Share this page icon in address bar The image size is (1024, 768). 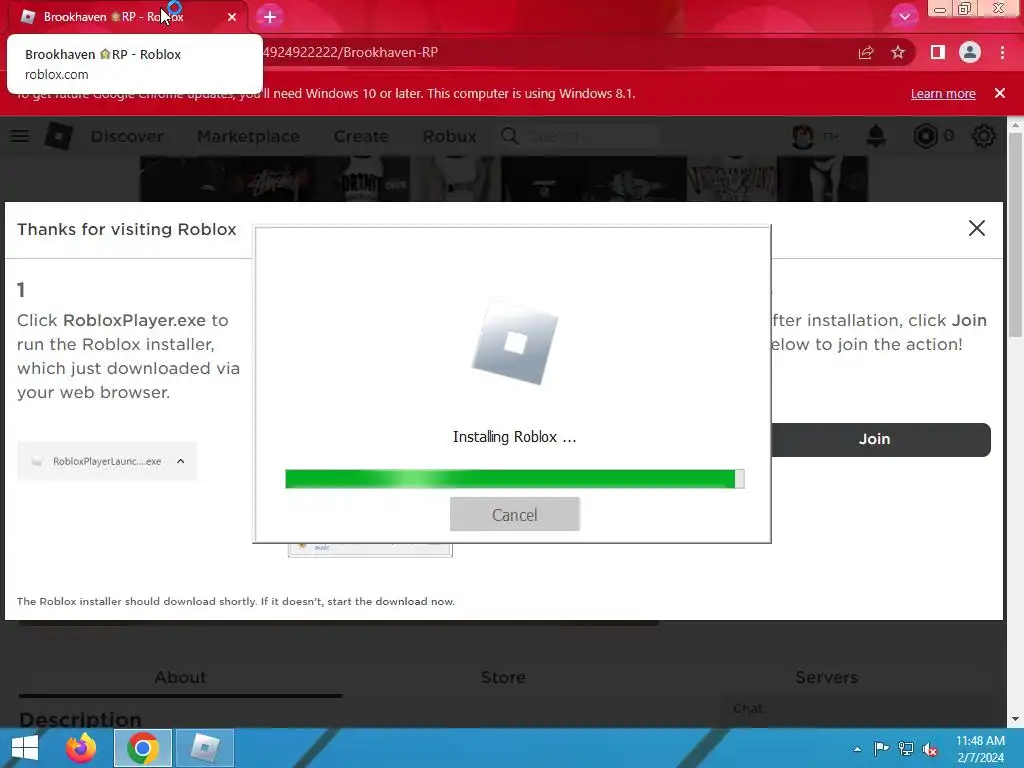[x=866, y=52]
